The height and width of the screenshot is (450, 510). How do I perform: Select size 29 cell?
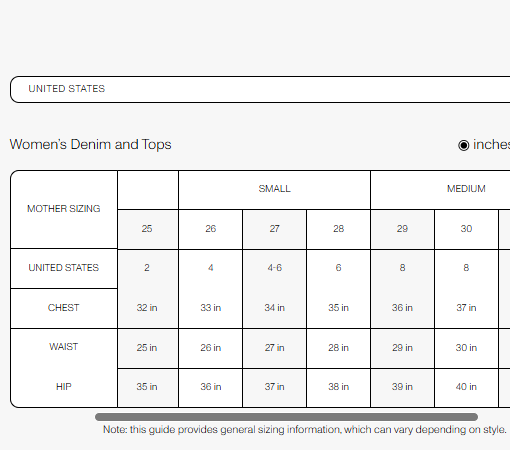click(402, 229)
